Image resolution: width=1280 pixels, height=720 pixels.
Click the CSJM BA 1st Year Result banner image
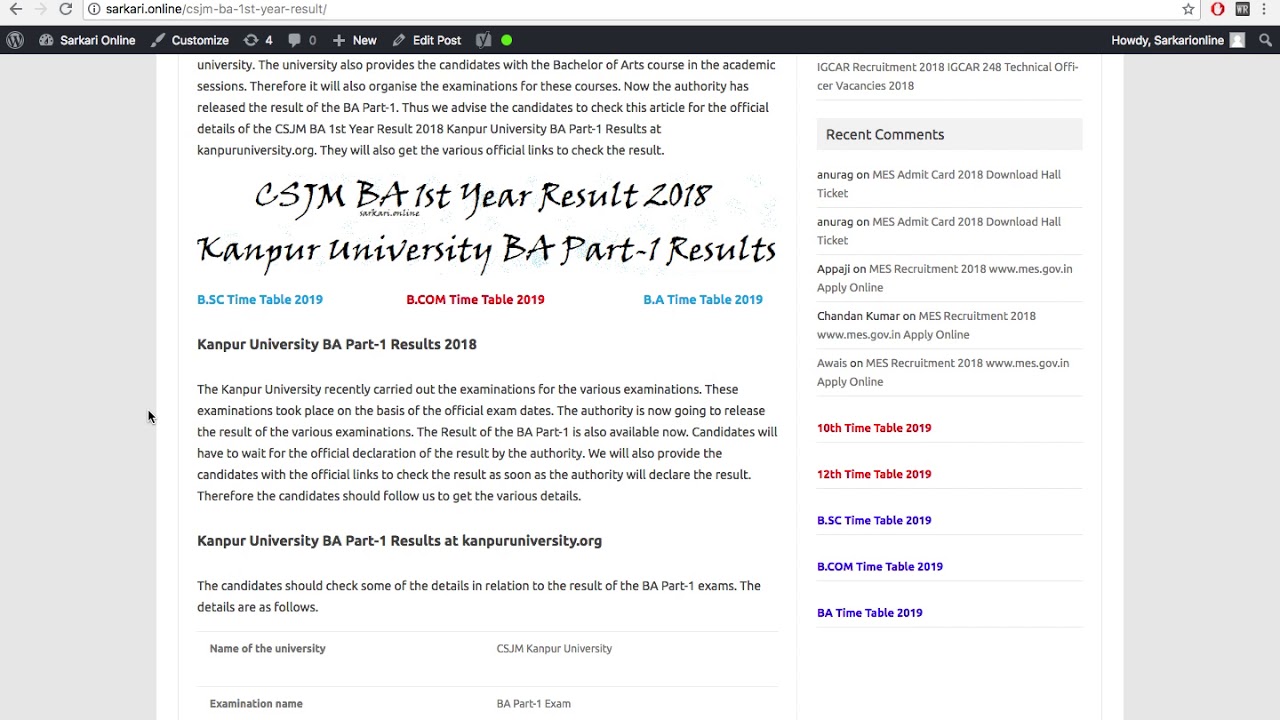[x=486, y=224]
